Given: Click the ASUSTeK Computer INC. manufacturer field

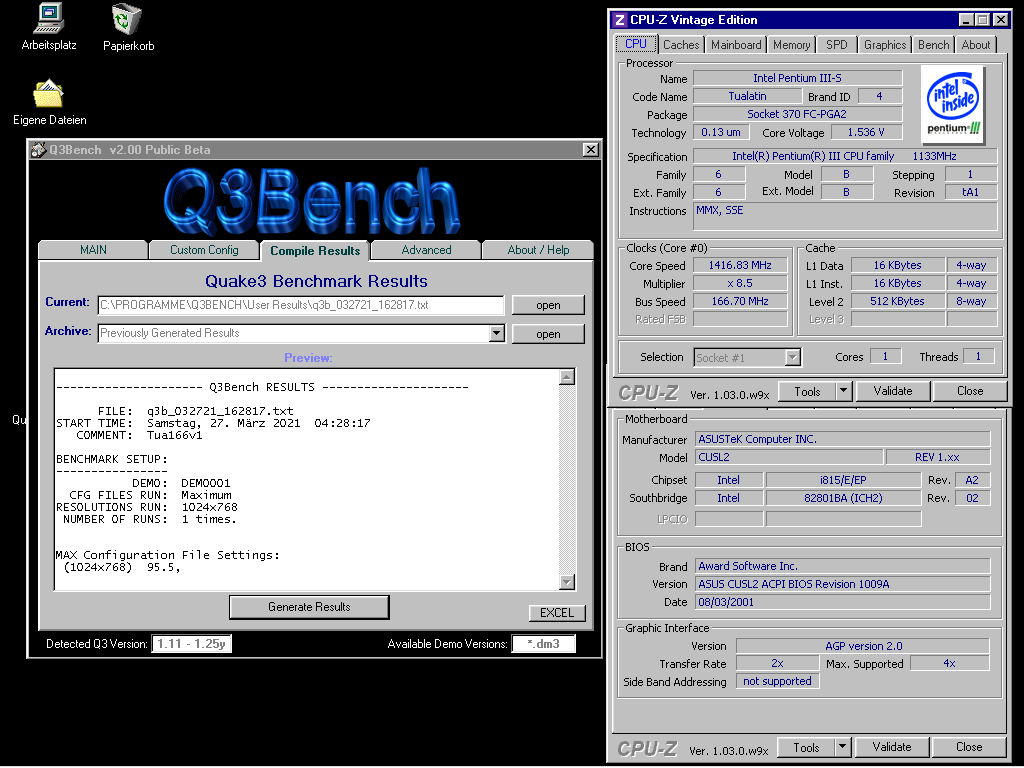Looking at the screenshot, I should (842, 440).
